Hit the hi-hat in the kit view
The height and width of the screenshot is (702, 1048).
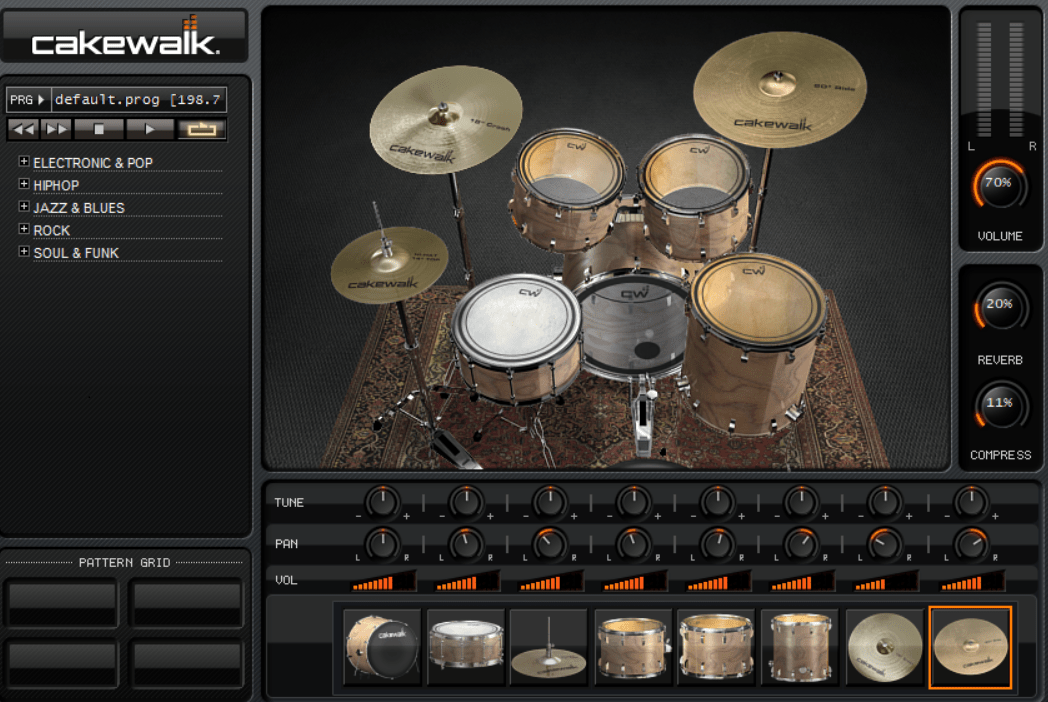[389, 264]
